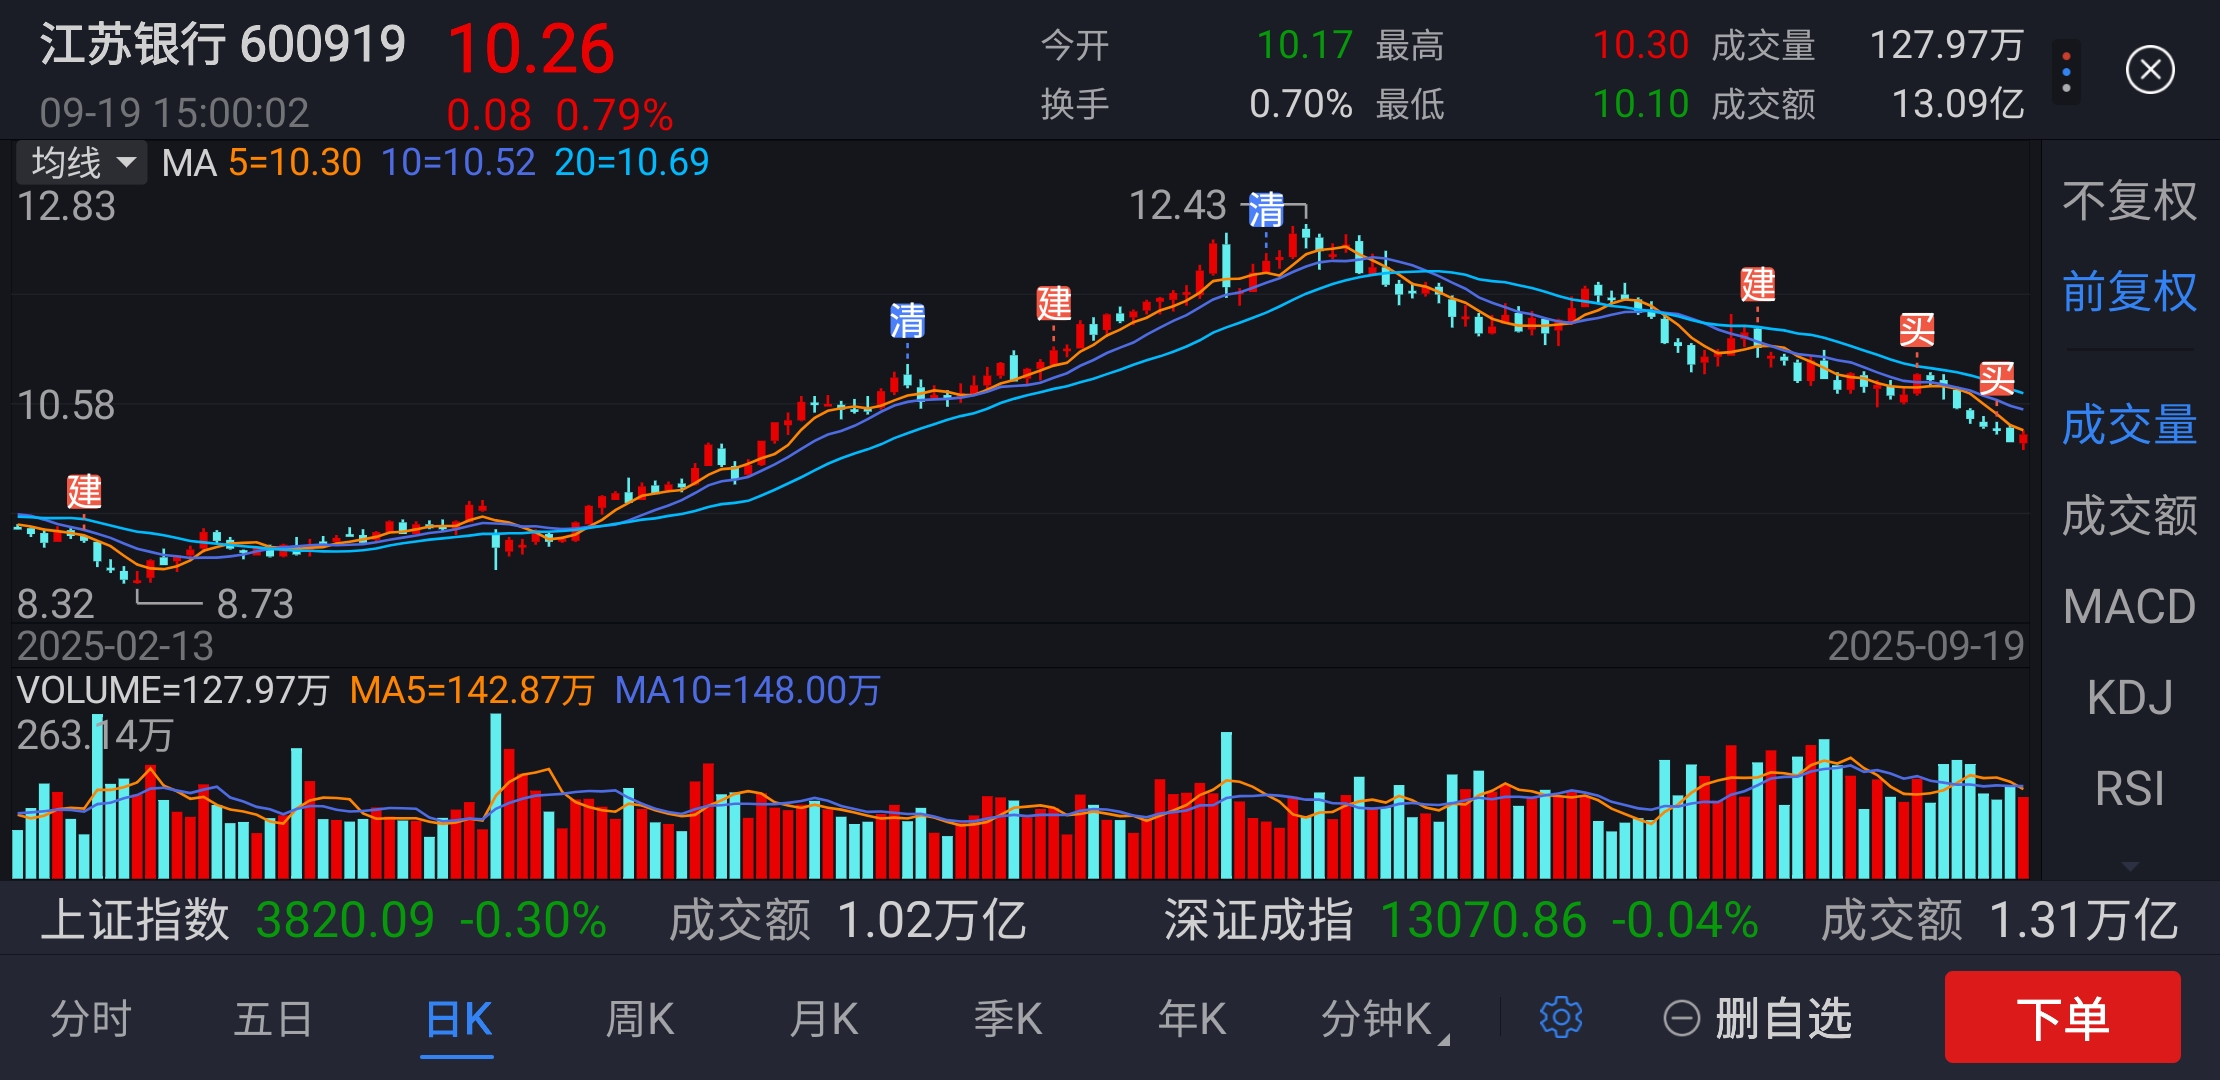Image resolution: width=2220 pixels, height=1080 pixels.
Task: Tap the blue 清 marker near 10.58 level
Action: pyautogui.click(x=907, y=321)
